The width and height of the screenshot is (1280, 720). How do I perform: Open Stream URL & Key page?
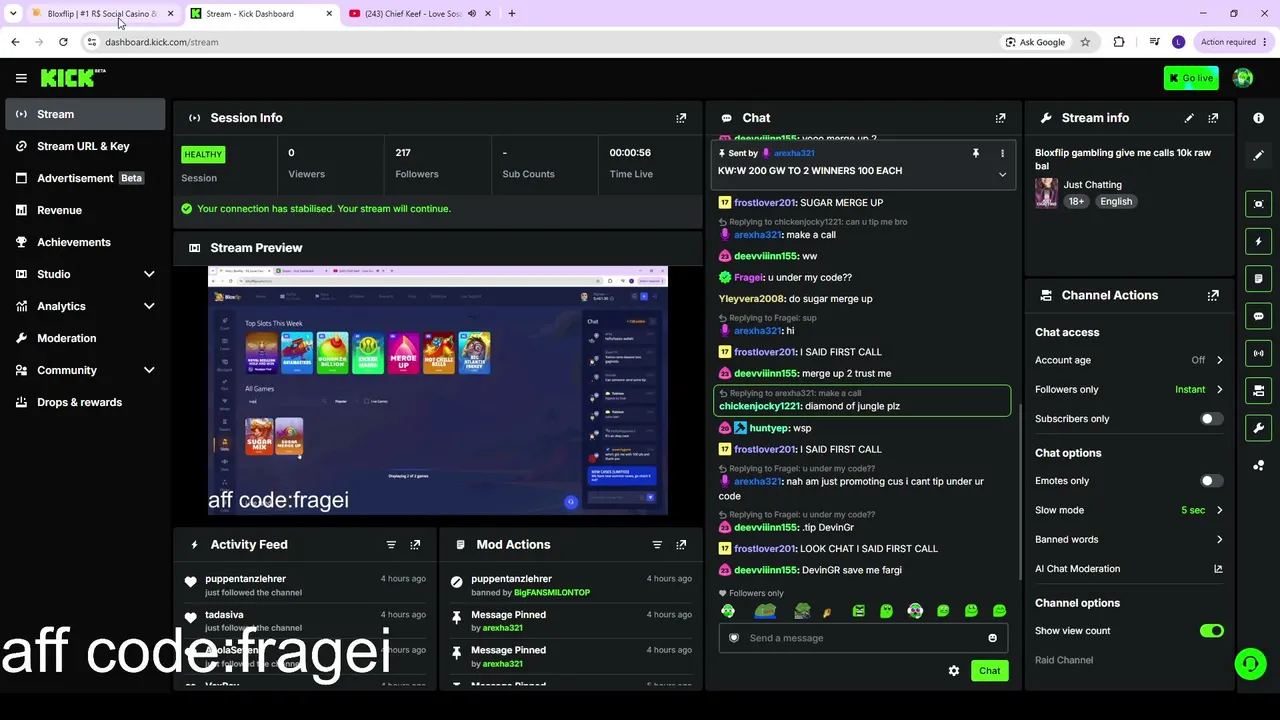85,146
